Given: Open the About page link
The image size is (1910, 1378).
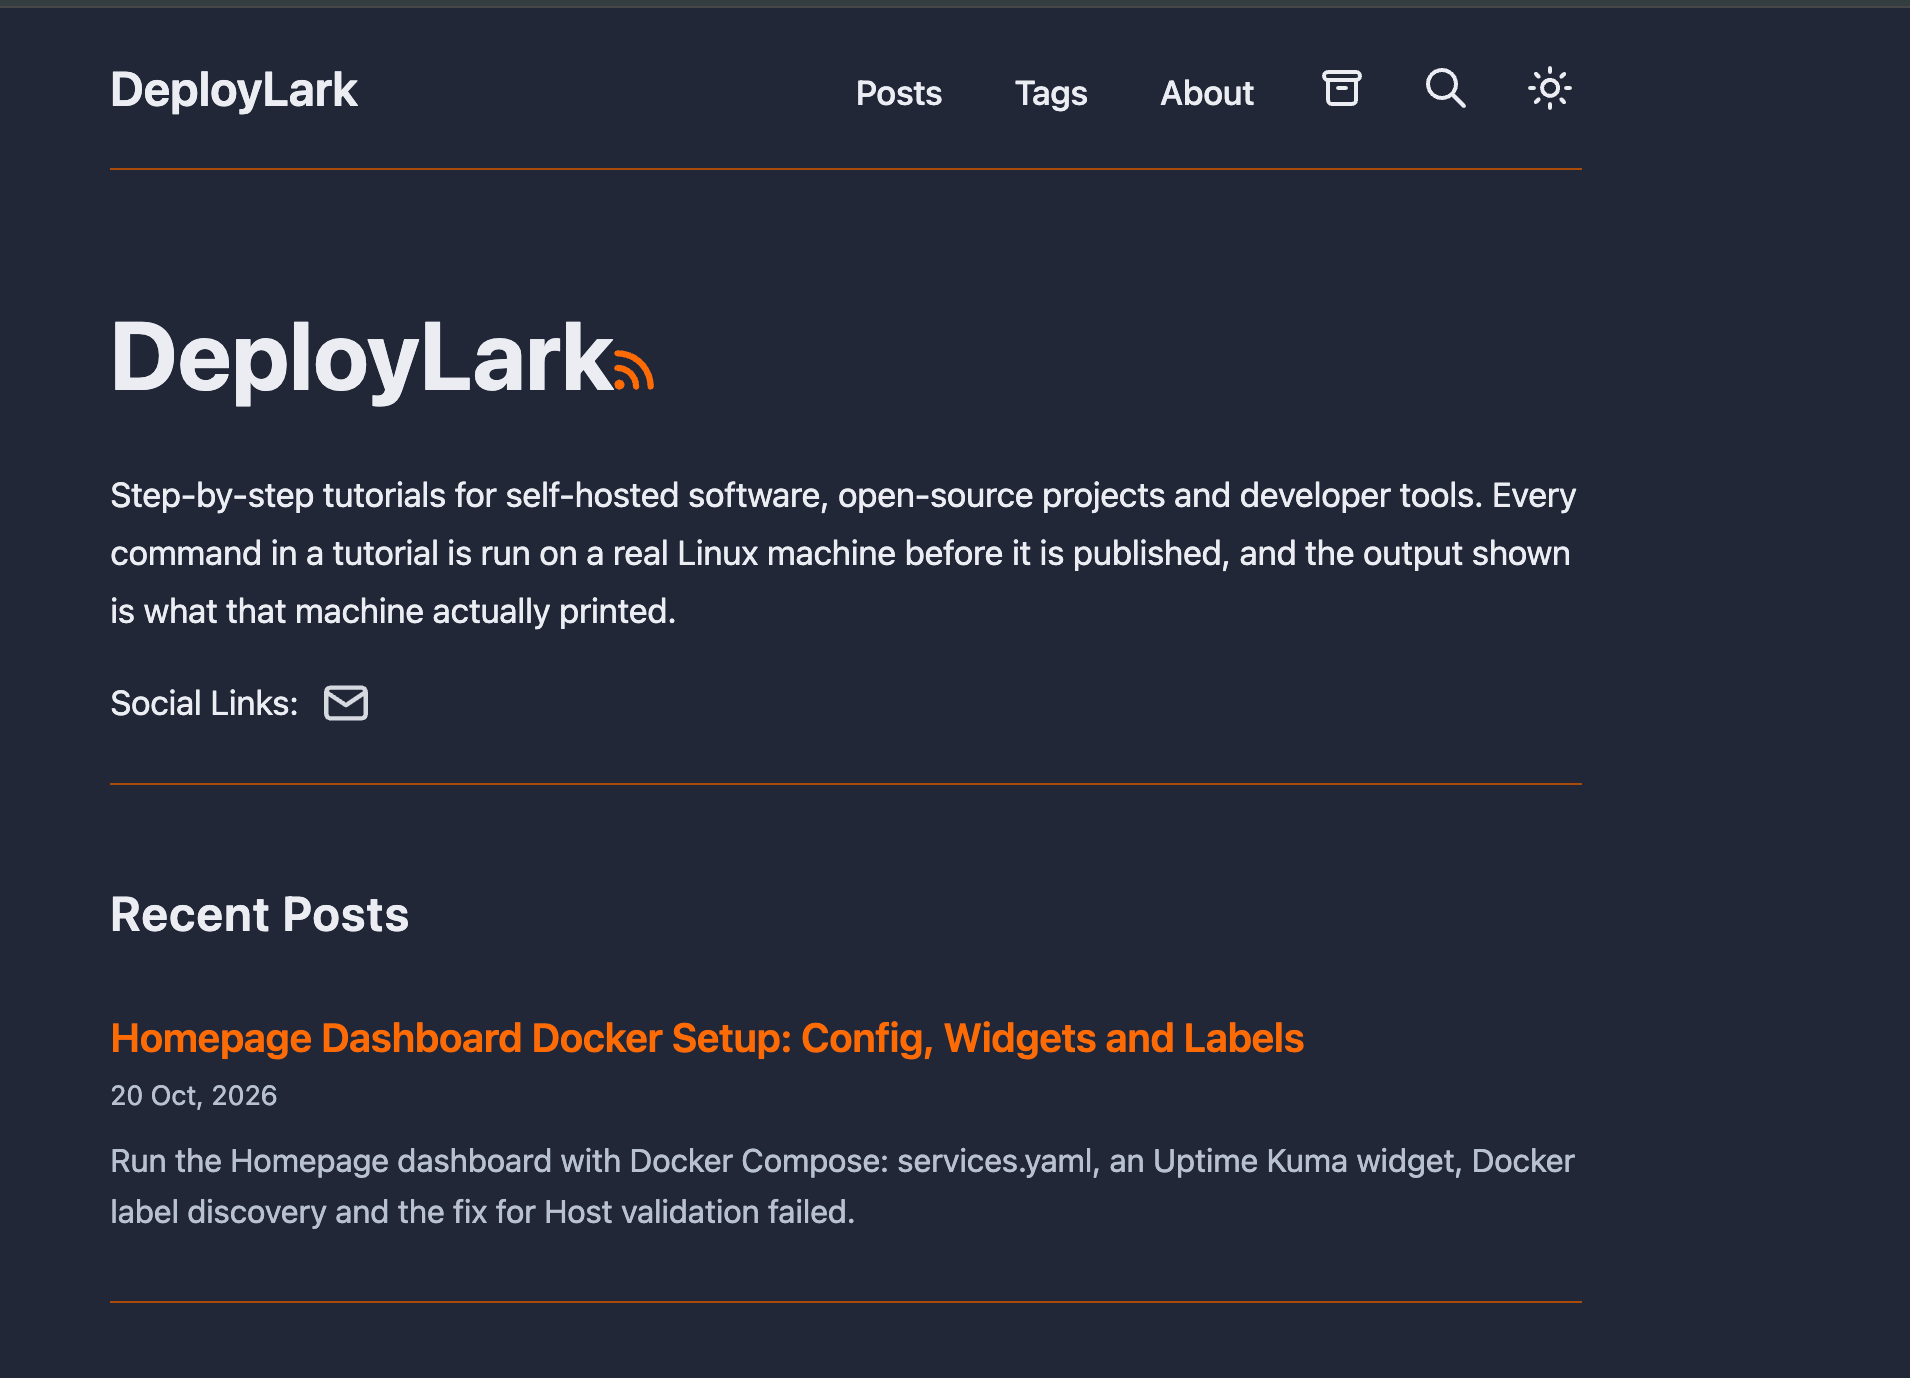Looking at the screenshot, I should click(x=1207, y=93).
